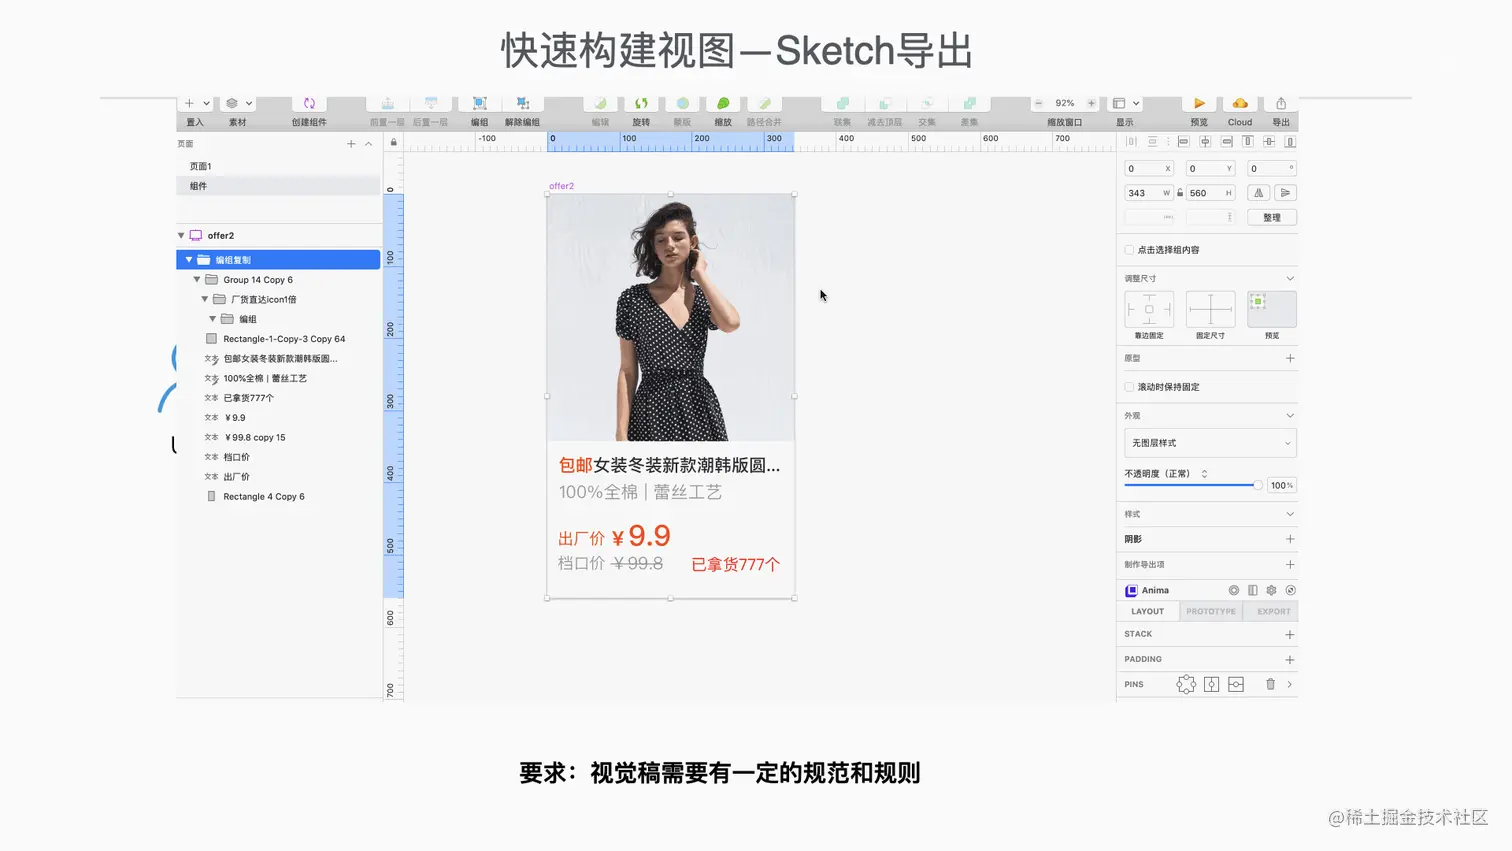Screen dimensions: 1512x851
Task: Click the 不透明度 opacity slider
Action: pos(1192,485)
